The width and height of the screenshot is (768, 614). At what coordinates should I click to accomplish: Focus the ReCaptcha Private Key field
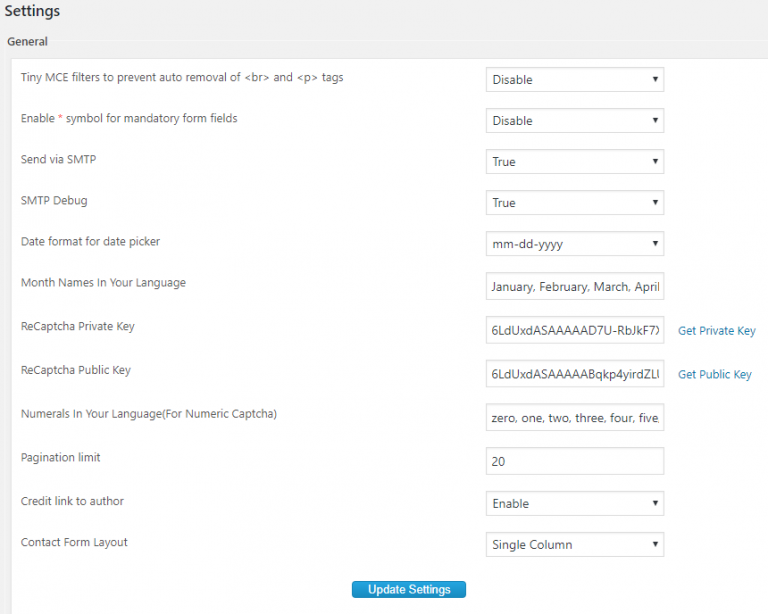point(574,331)
